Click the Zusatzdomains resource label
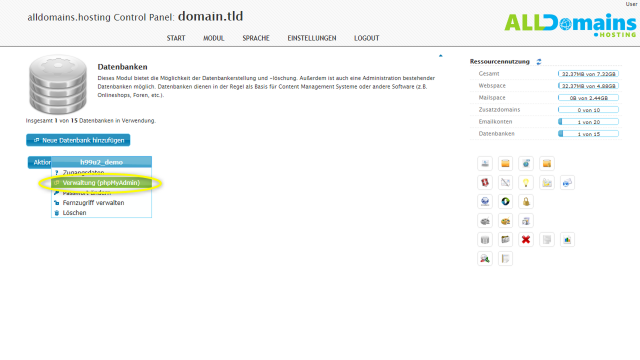 [x=499, y=110]
